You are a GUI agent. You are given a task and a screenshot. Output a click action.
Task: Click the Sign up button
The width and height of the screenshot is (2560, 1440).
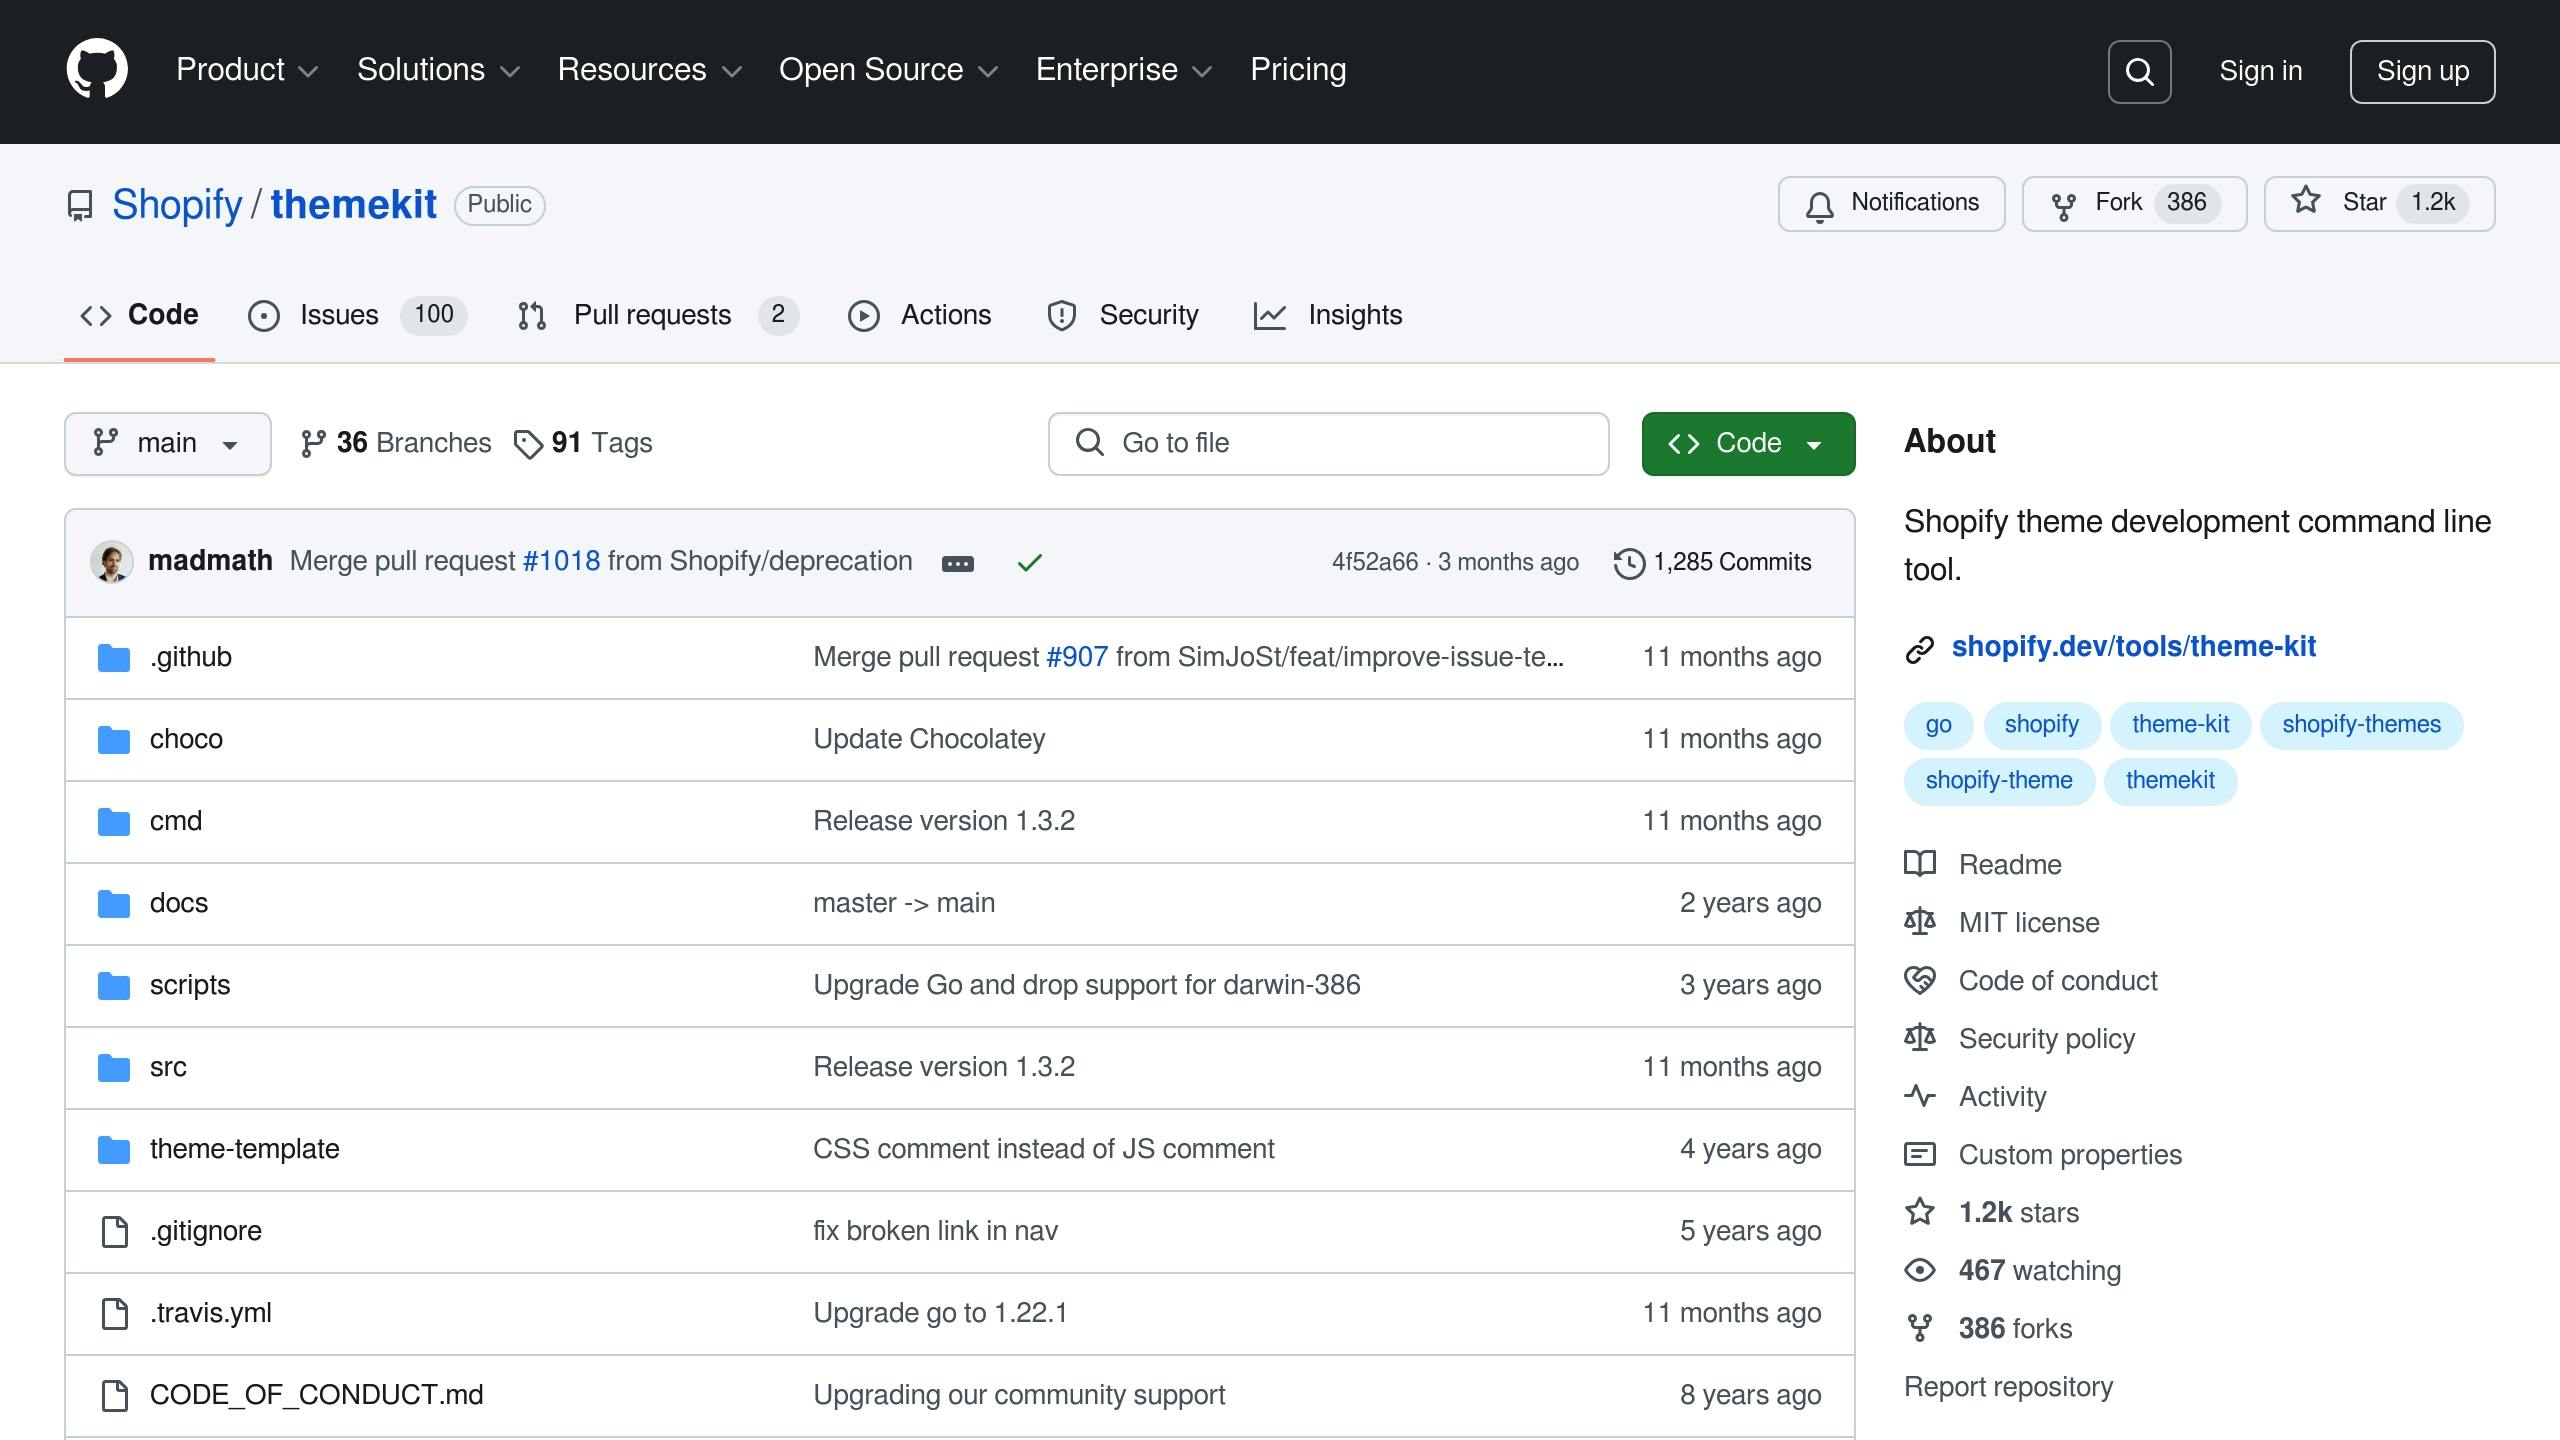click(x=2422, y=72)
